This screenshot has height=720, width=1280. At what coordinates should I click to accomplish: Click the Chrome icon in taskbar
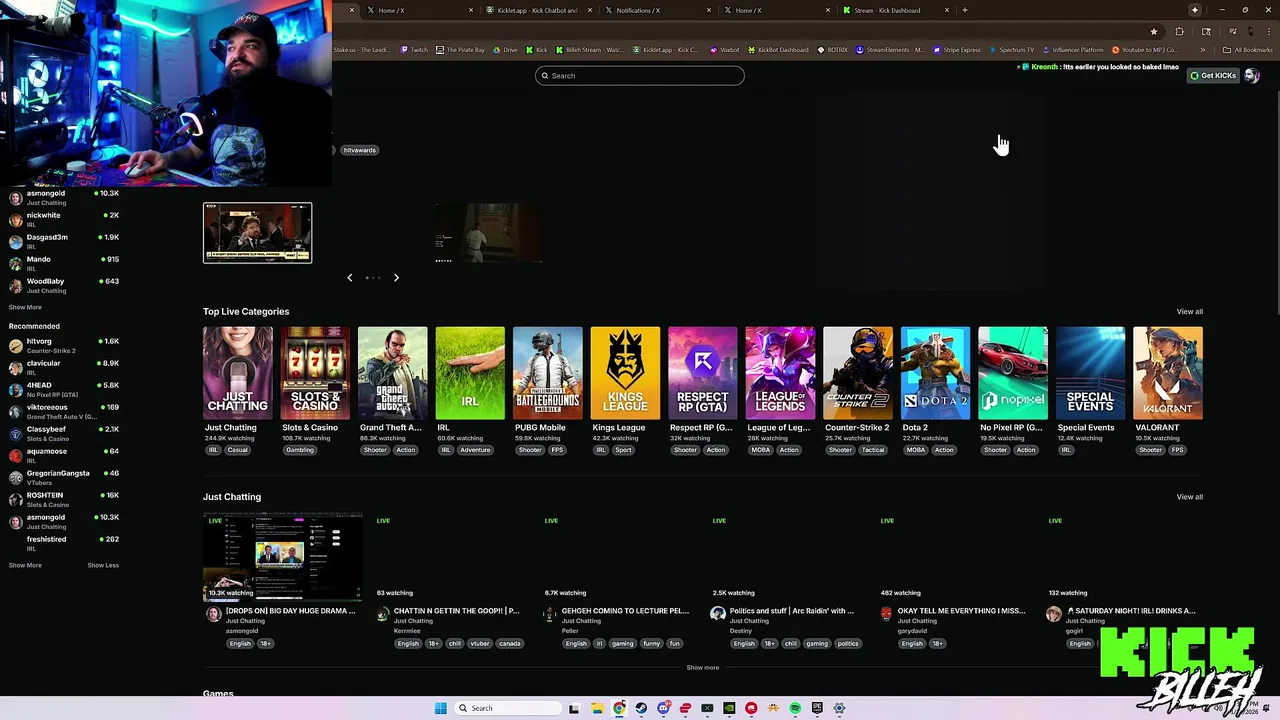coord(619,708)
